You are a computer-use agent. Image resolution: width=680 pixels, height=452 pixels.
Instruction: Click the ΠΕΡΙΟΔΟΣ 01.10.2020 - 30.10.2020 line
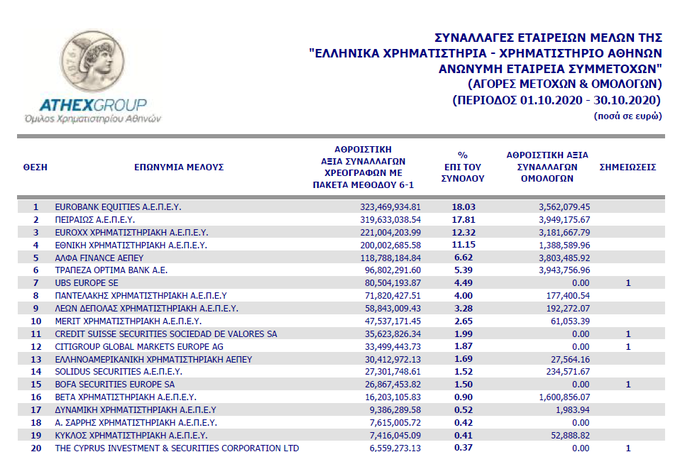click(x=557, y=100)
